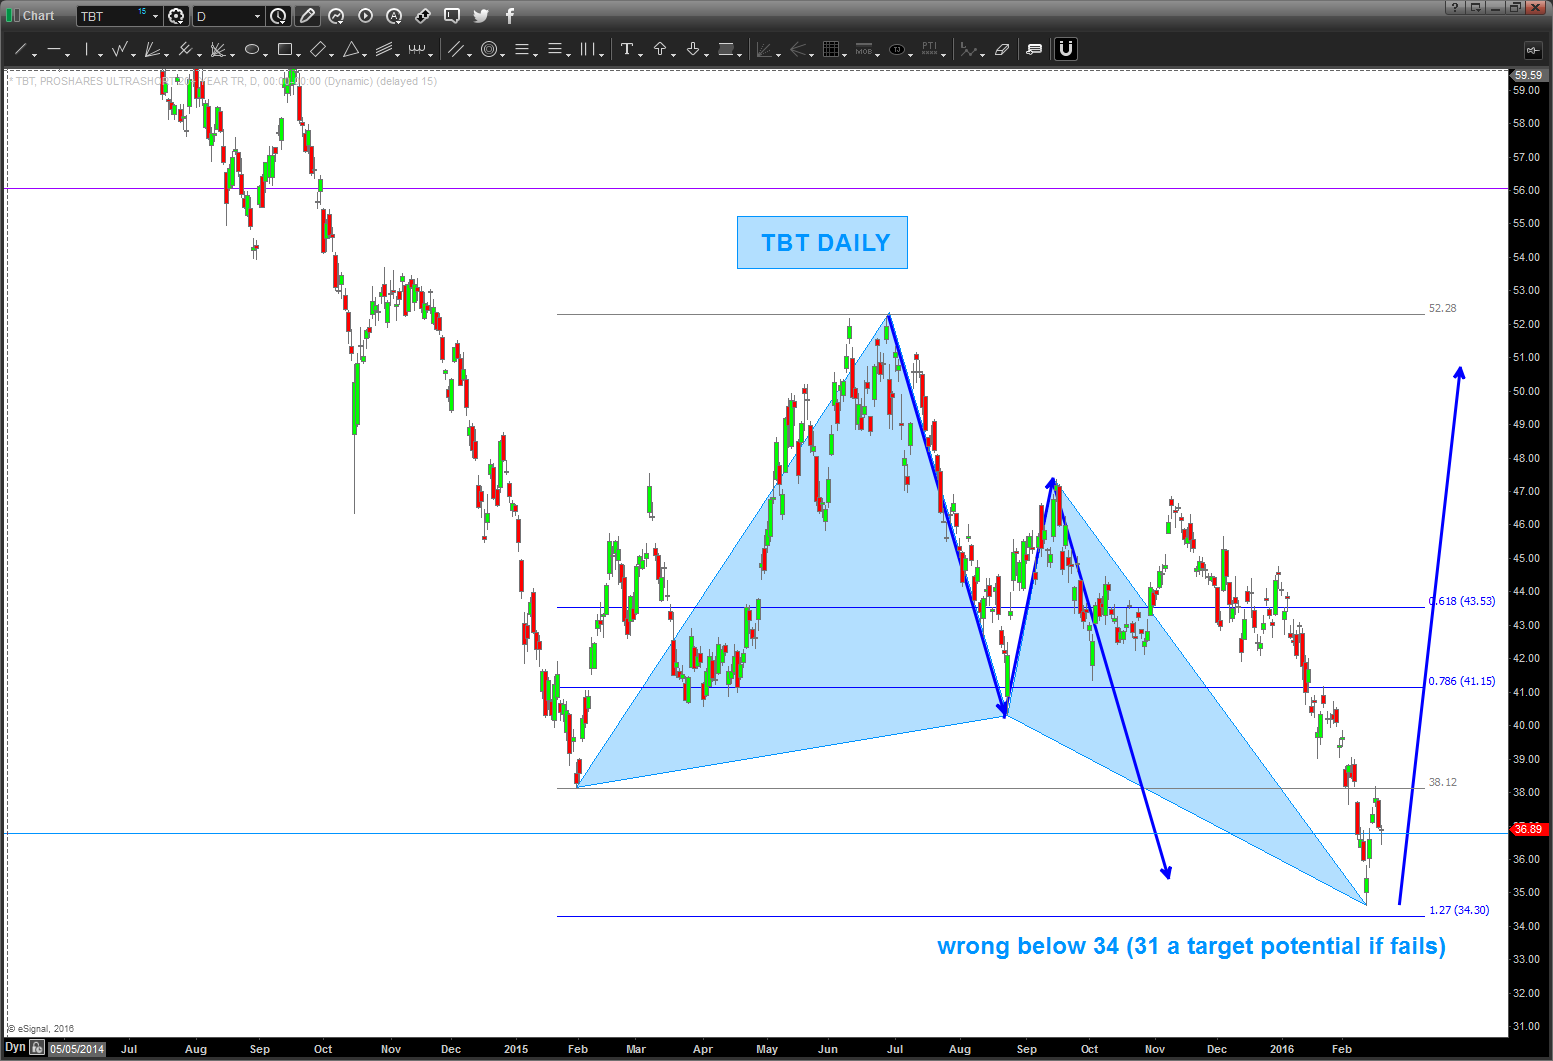
Task: Click the Dyn scaling label
Action: click(x=15, y=1048)
